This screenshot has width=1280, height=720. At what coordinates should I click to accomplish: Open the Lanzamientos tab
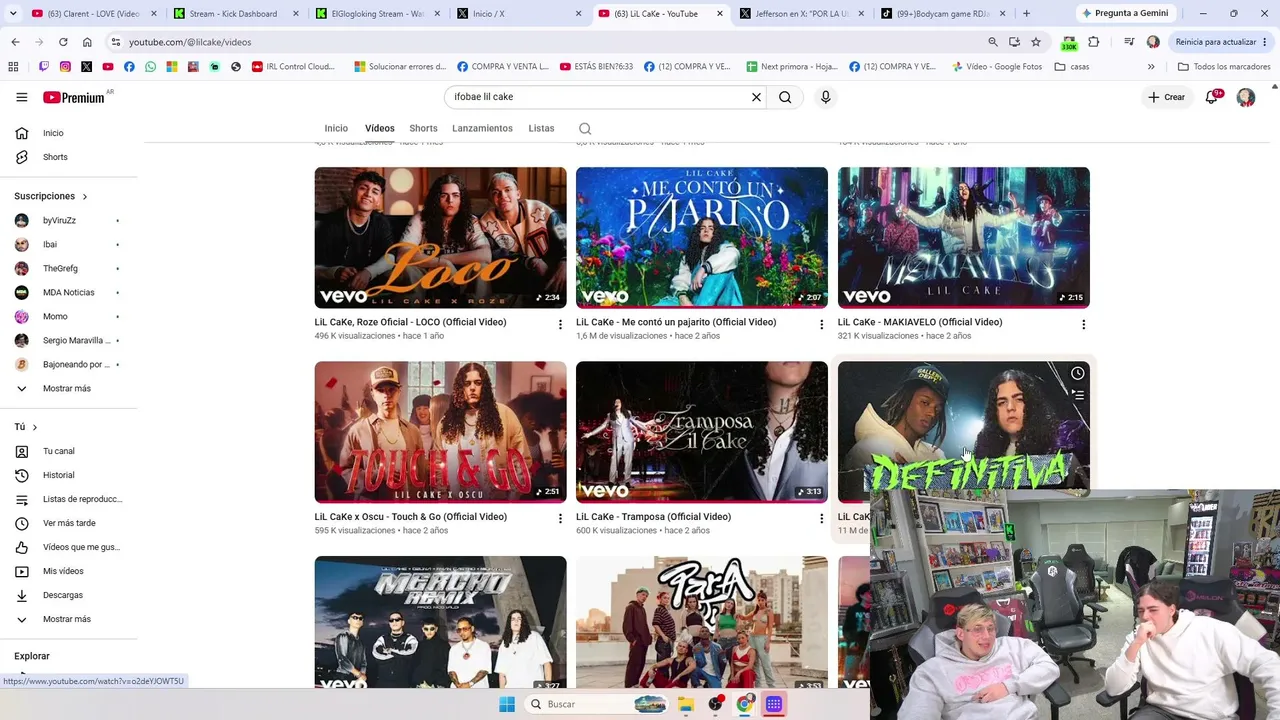pos(482,128)
